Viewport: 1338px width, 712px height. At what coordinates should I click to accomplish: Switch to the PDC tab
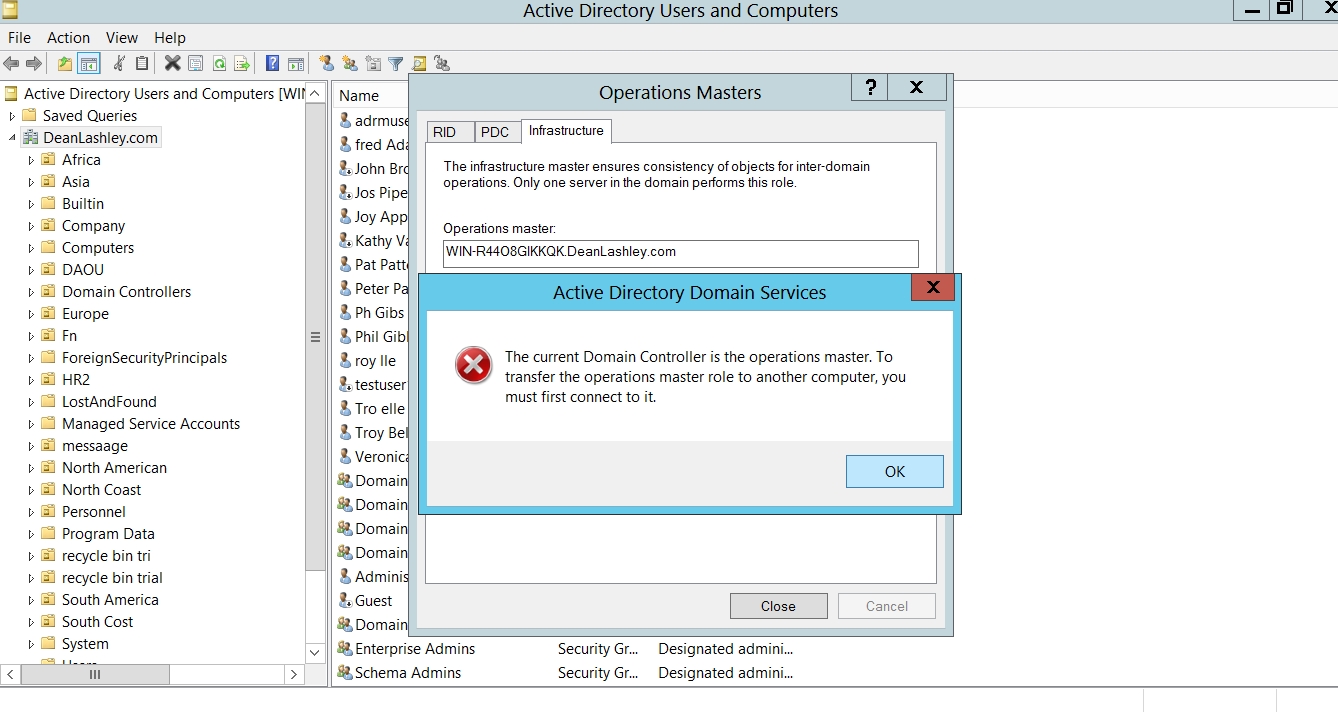495,132
